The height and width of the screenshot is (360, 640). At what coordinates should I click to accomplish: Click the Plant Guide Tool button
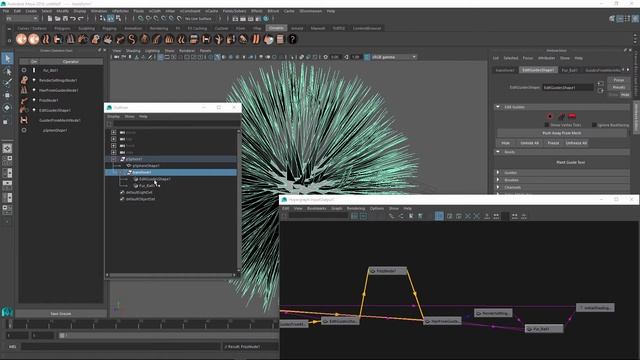(x=570, y=162)
